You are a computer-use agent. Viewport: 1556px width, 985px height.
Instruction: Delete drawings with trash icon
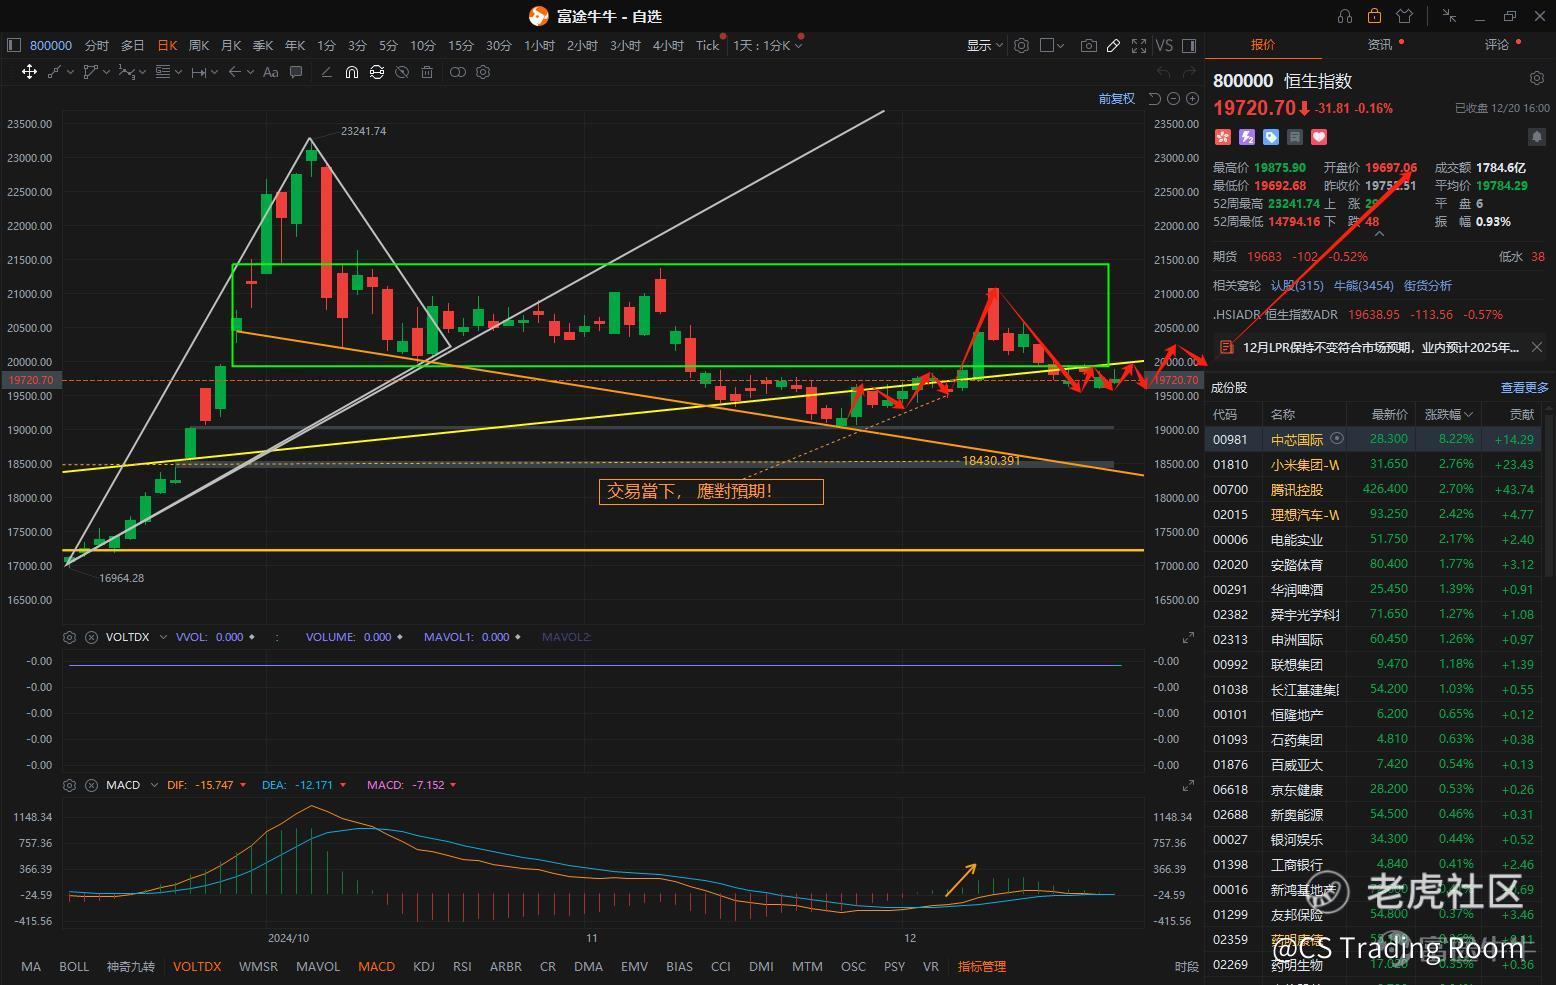tap(427, 72)
